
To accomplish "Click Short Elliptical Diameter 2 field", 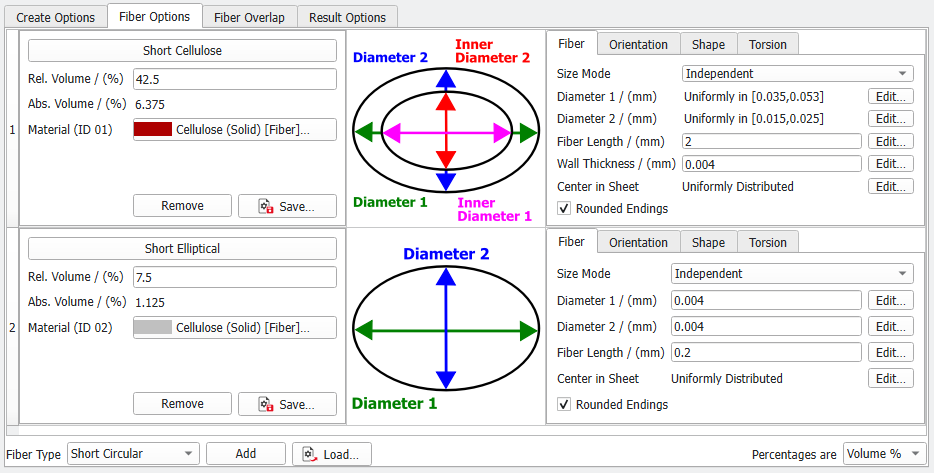I will (x=766, y=326).
